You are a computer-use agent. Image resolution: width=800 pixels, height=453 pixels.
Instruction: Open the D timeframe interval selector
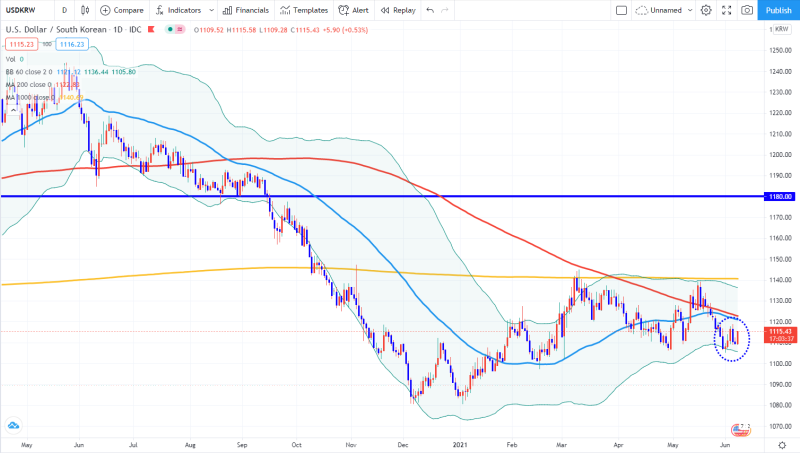click(64, 10)
